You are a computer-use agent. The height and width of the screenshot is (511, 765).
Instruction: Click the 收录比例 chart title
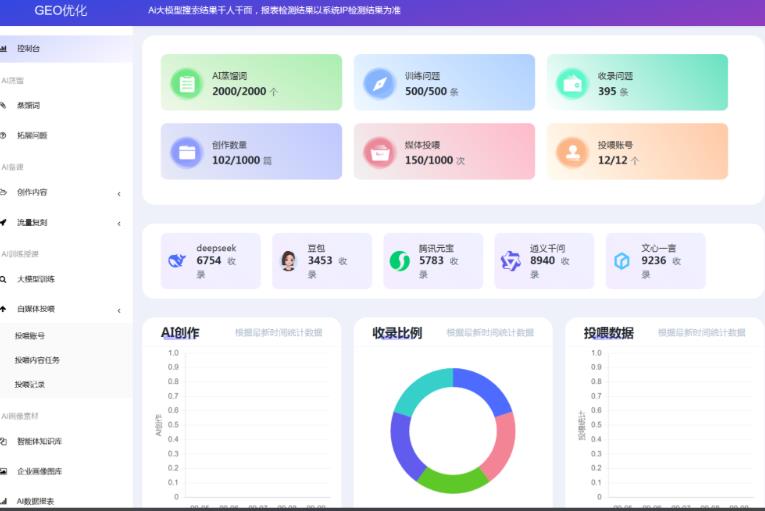397,333
